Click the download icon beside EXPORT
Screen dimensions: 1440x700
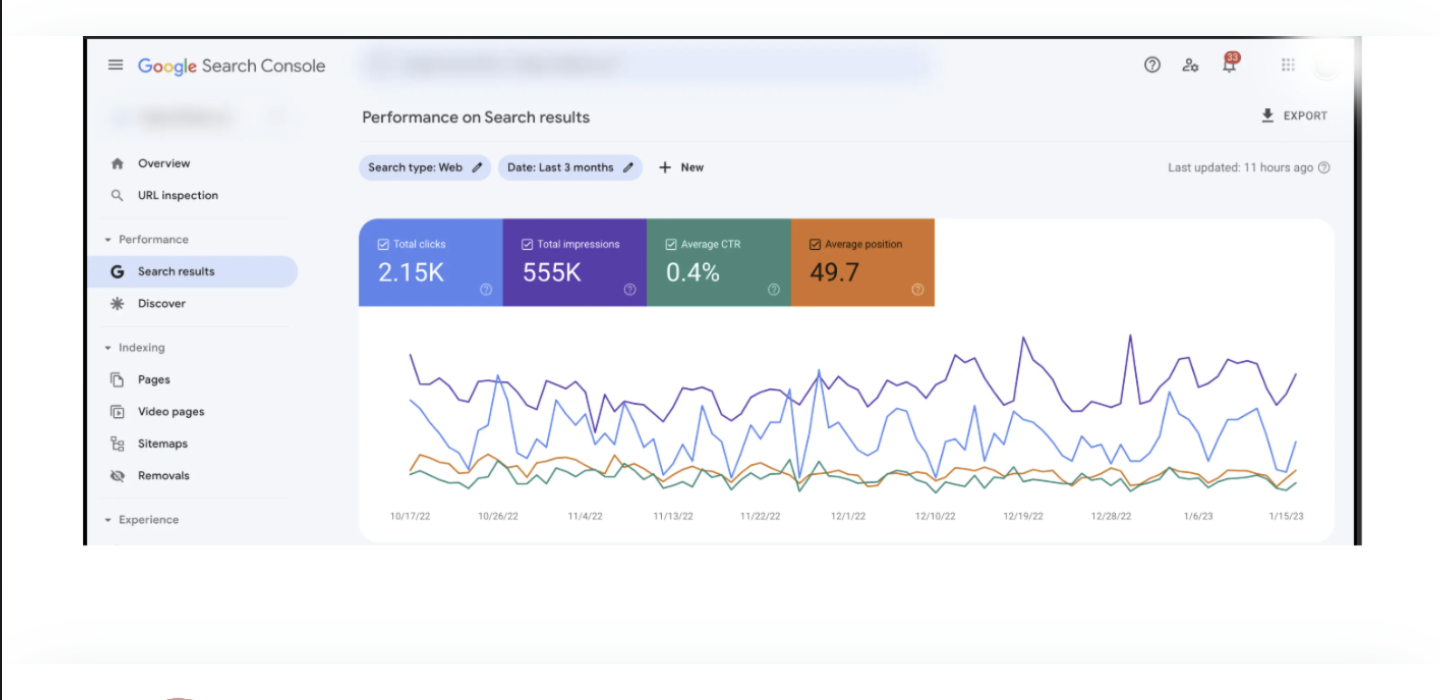(x=1268, y=116)
